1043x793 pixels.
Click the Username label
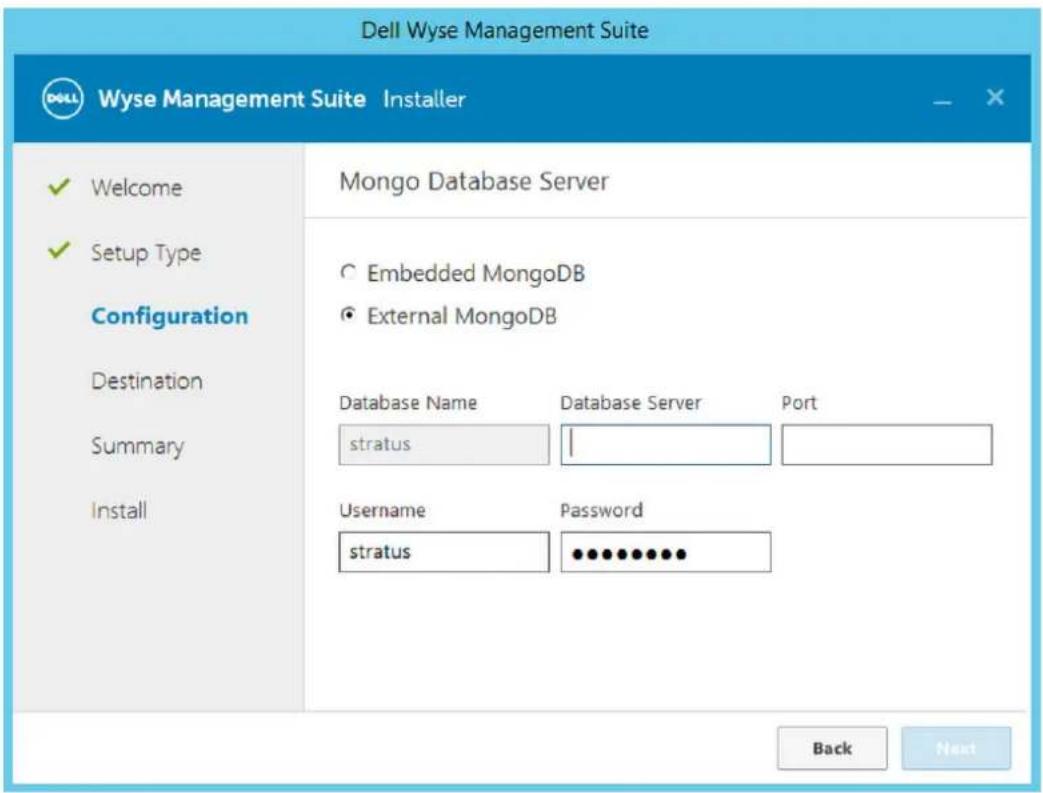coord(382,510)
